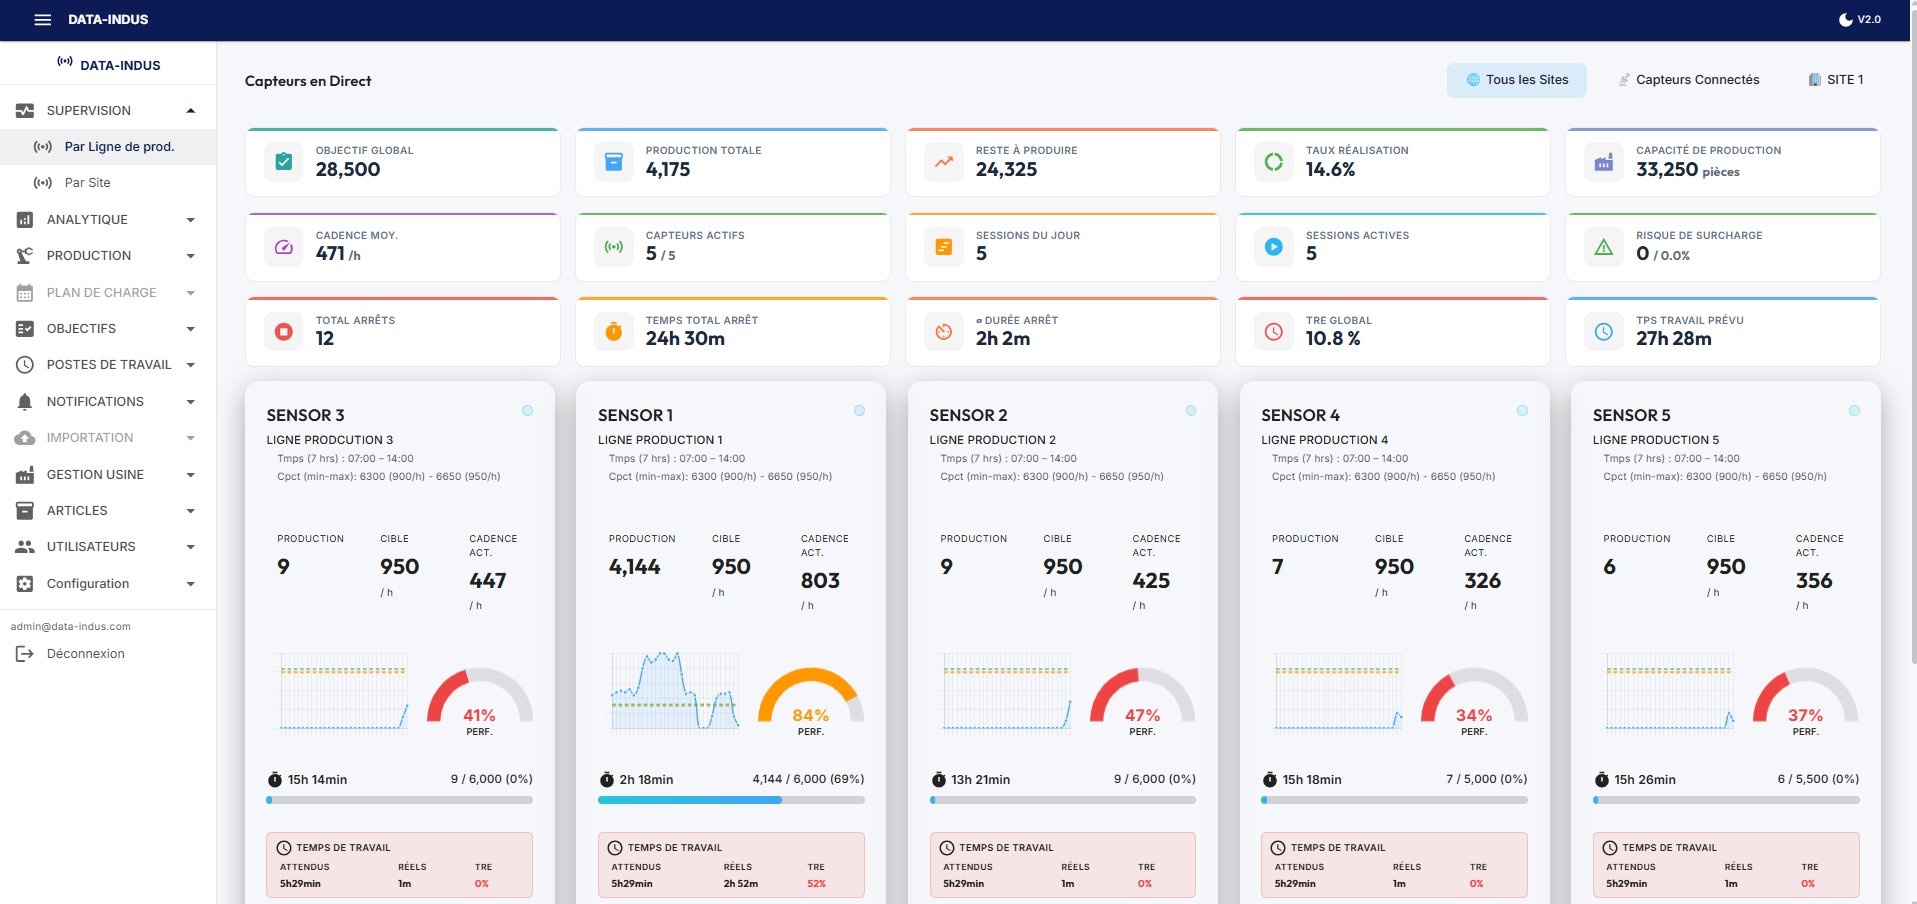Click the Objectif Global clipboard icon

(284, 161)
